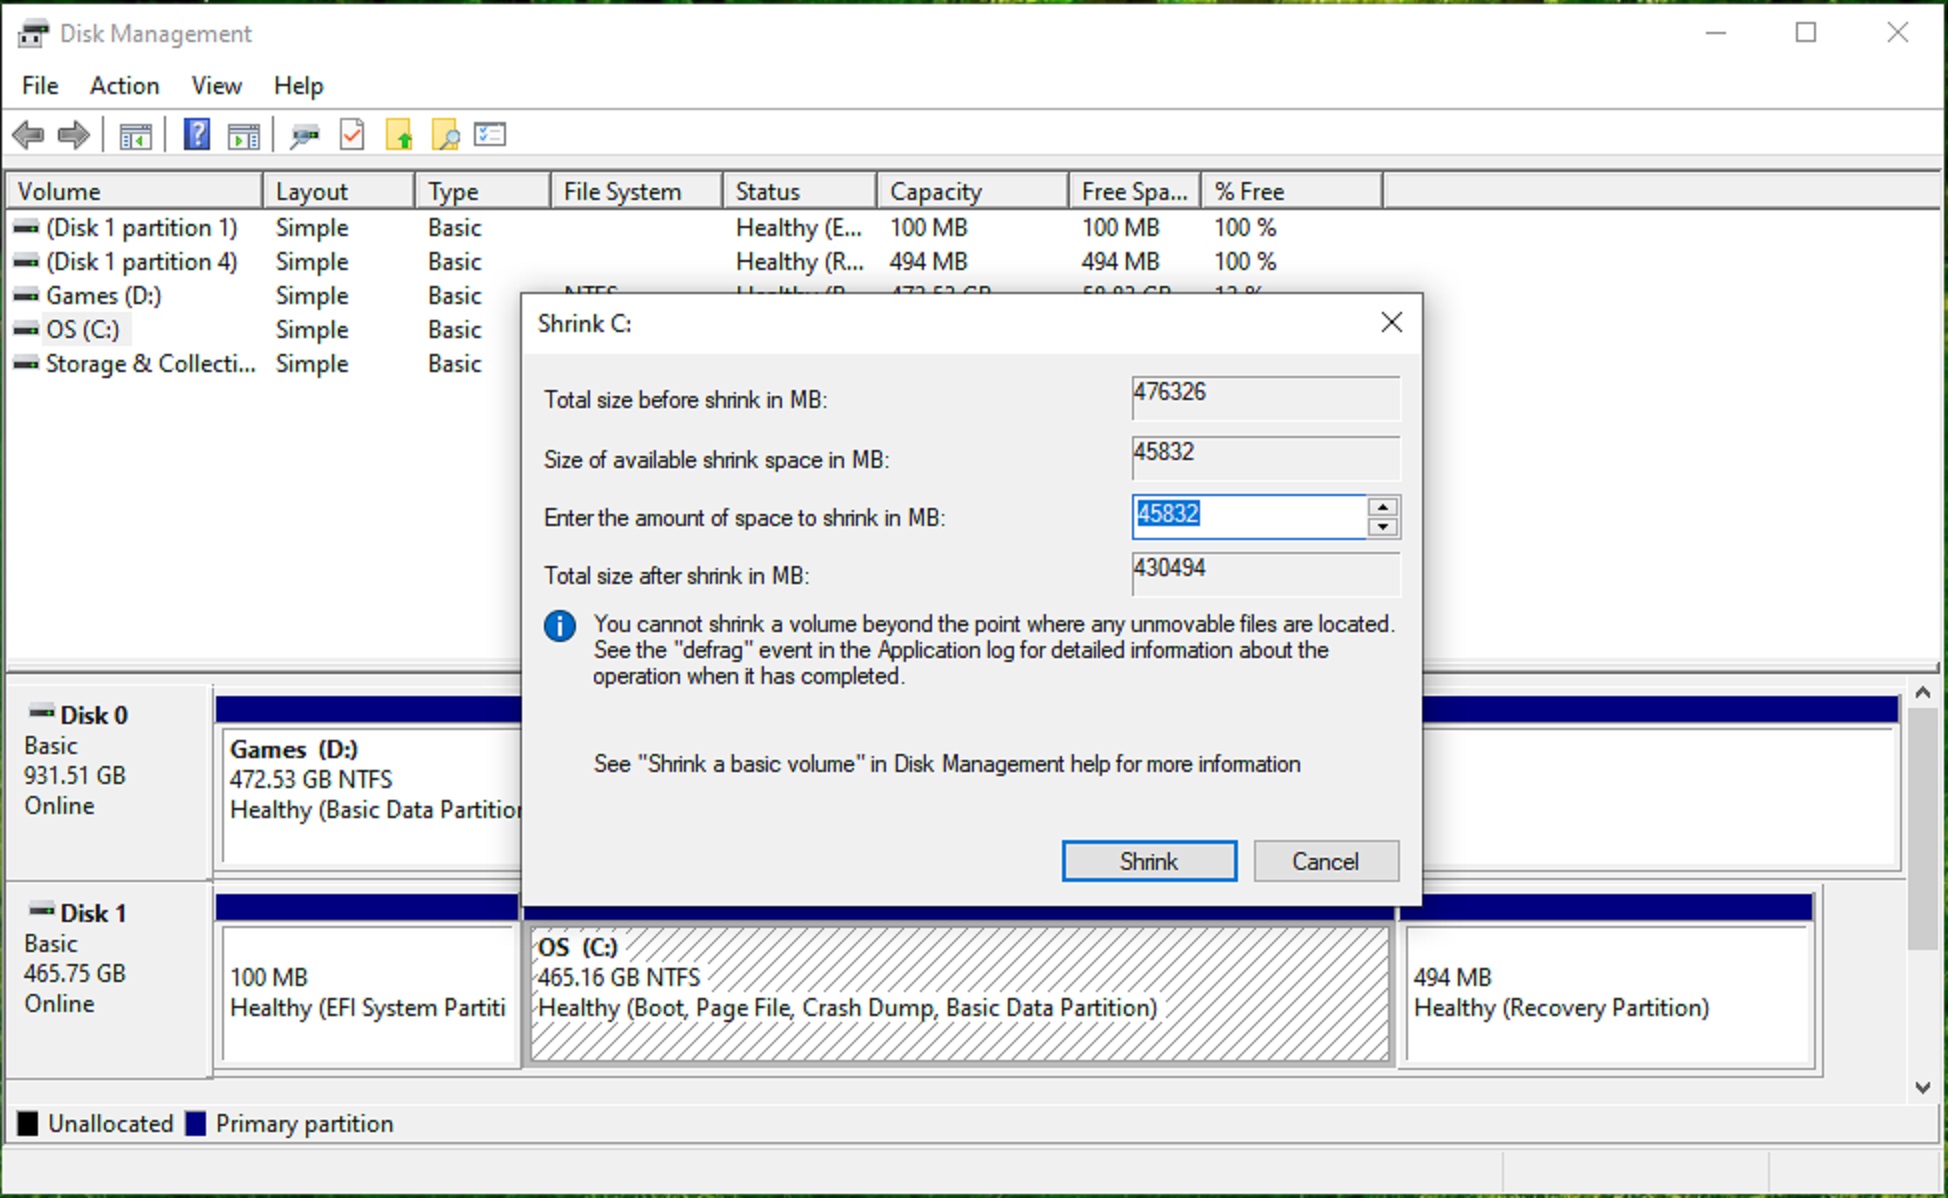Click total size after shrink field 430494
Screen dimensions: 1948x1198
[x=1266, y=574]
